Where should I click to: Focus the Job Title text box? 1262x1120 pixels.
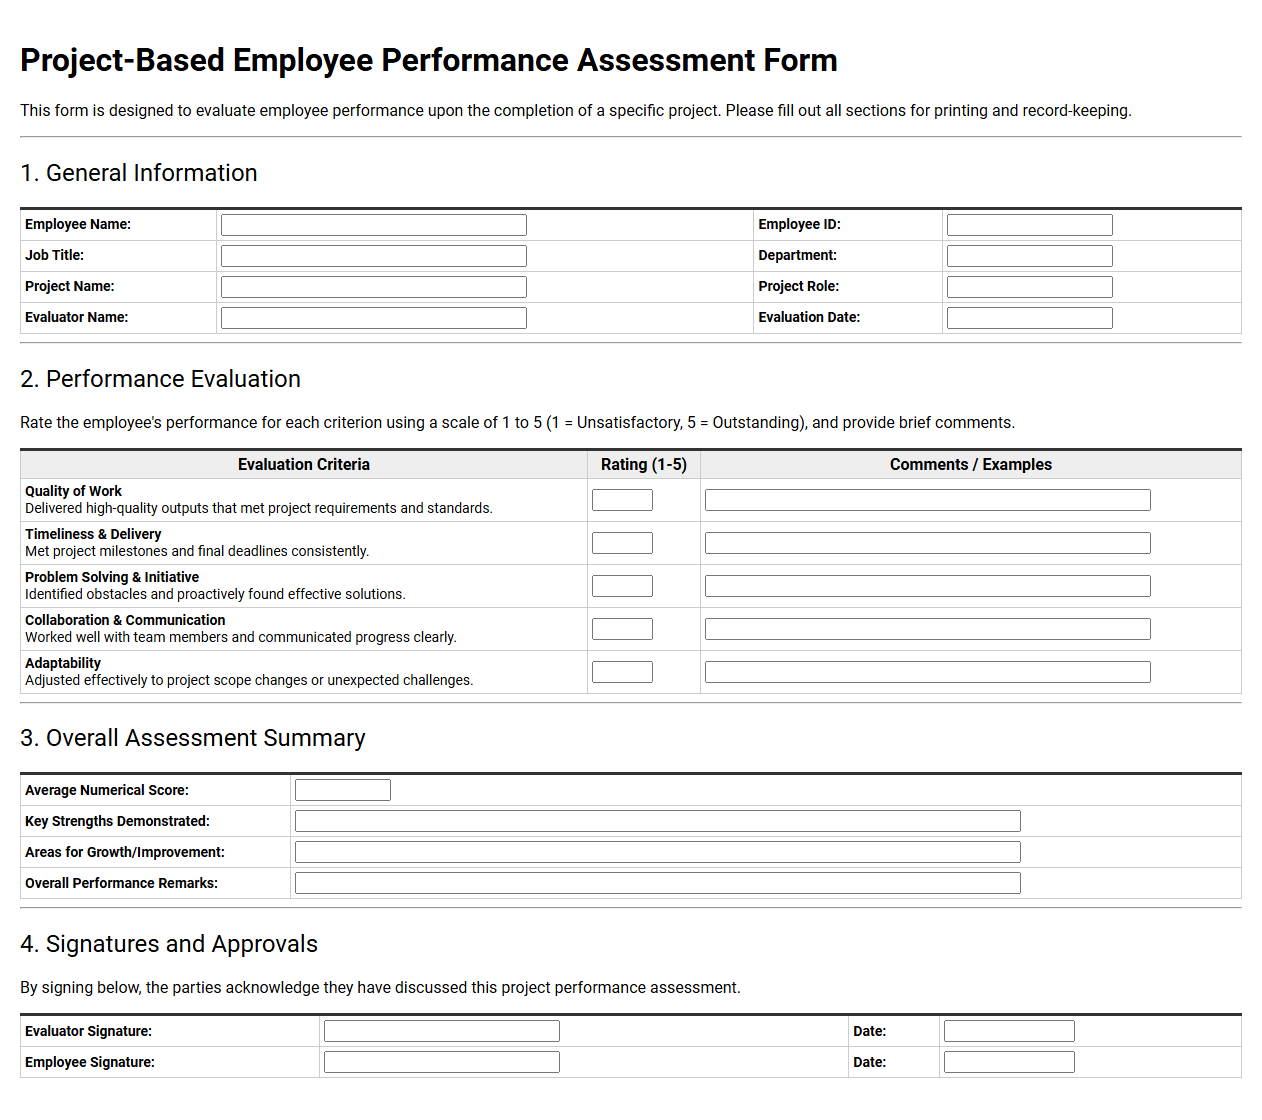[x=373, y=256]
